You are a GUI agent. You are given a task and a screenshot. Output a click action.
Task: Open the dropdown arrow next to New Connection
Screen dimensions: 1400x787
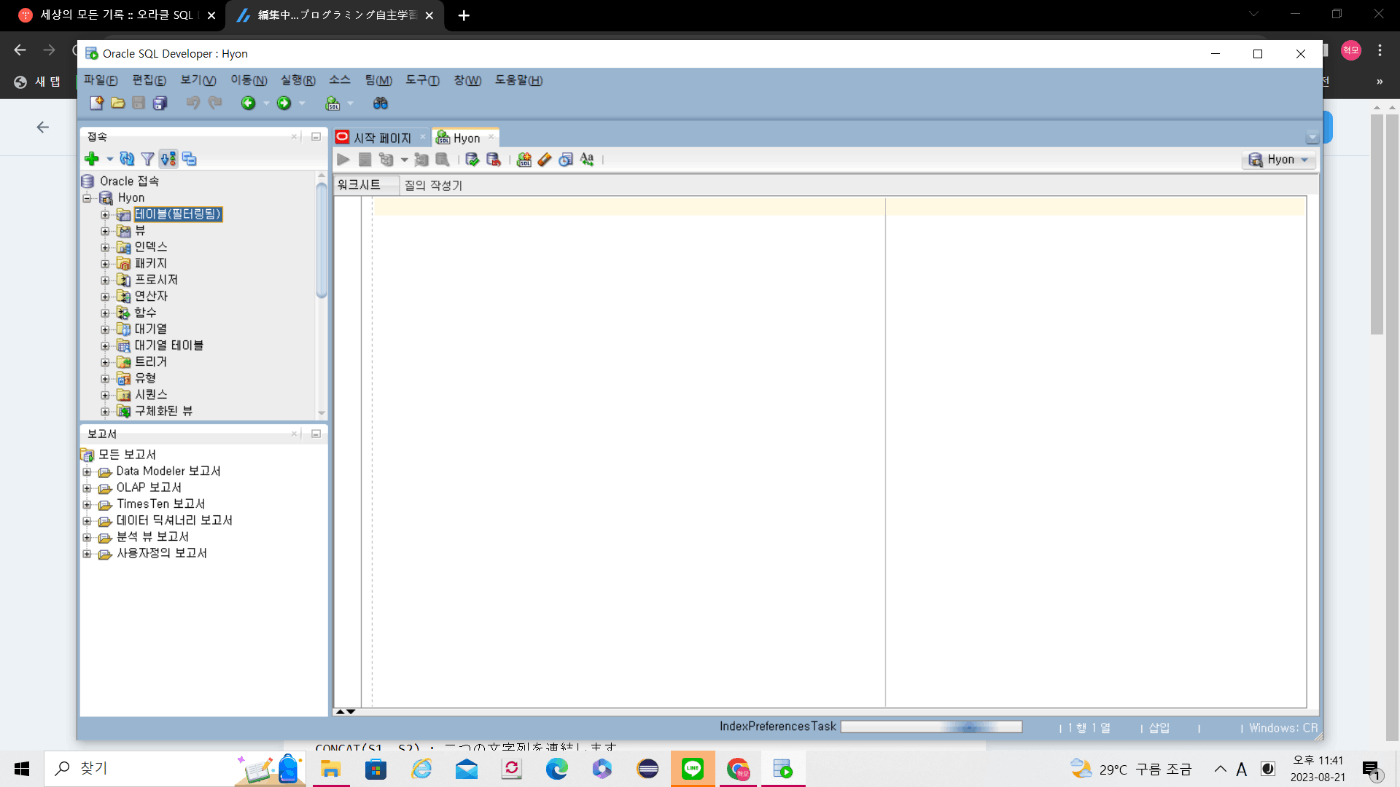coord(110,159)
